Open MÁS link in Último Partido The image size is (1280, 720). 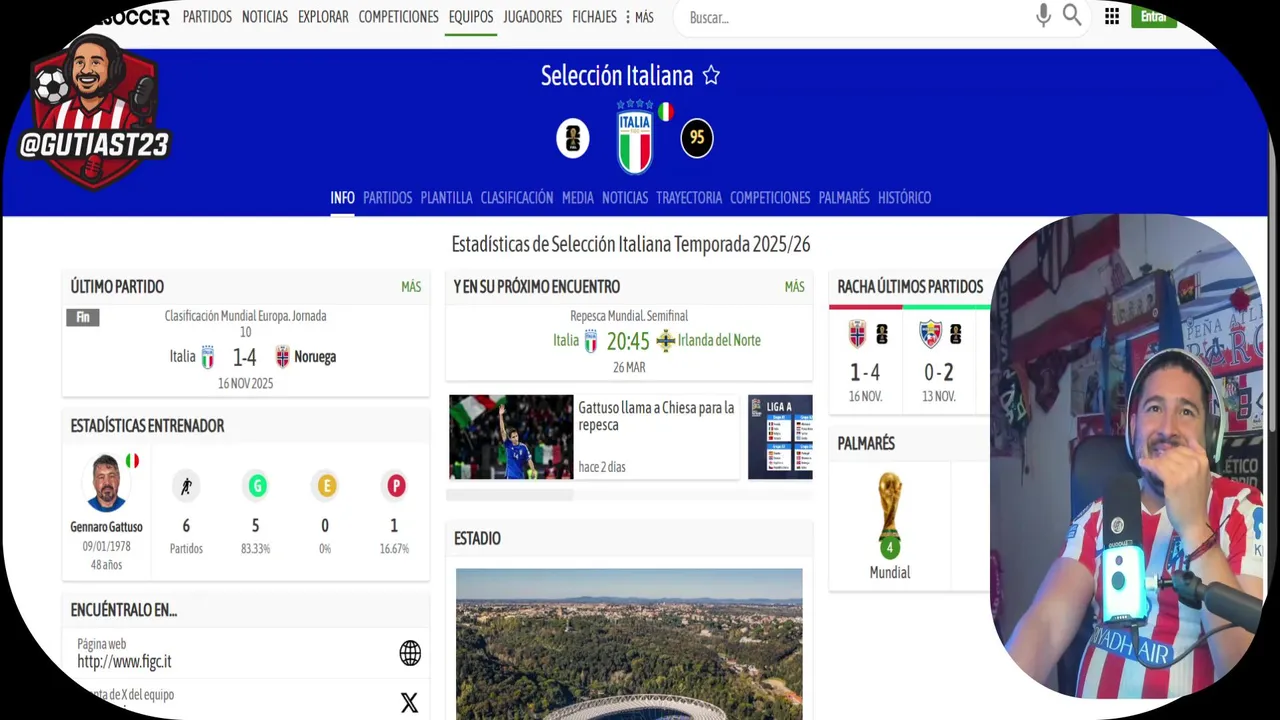tap(411, 287)
